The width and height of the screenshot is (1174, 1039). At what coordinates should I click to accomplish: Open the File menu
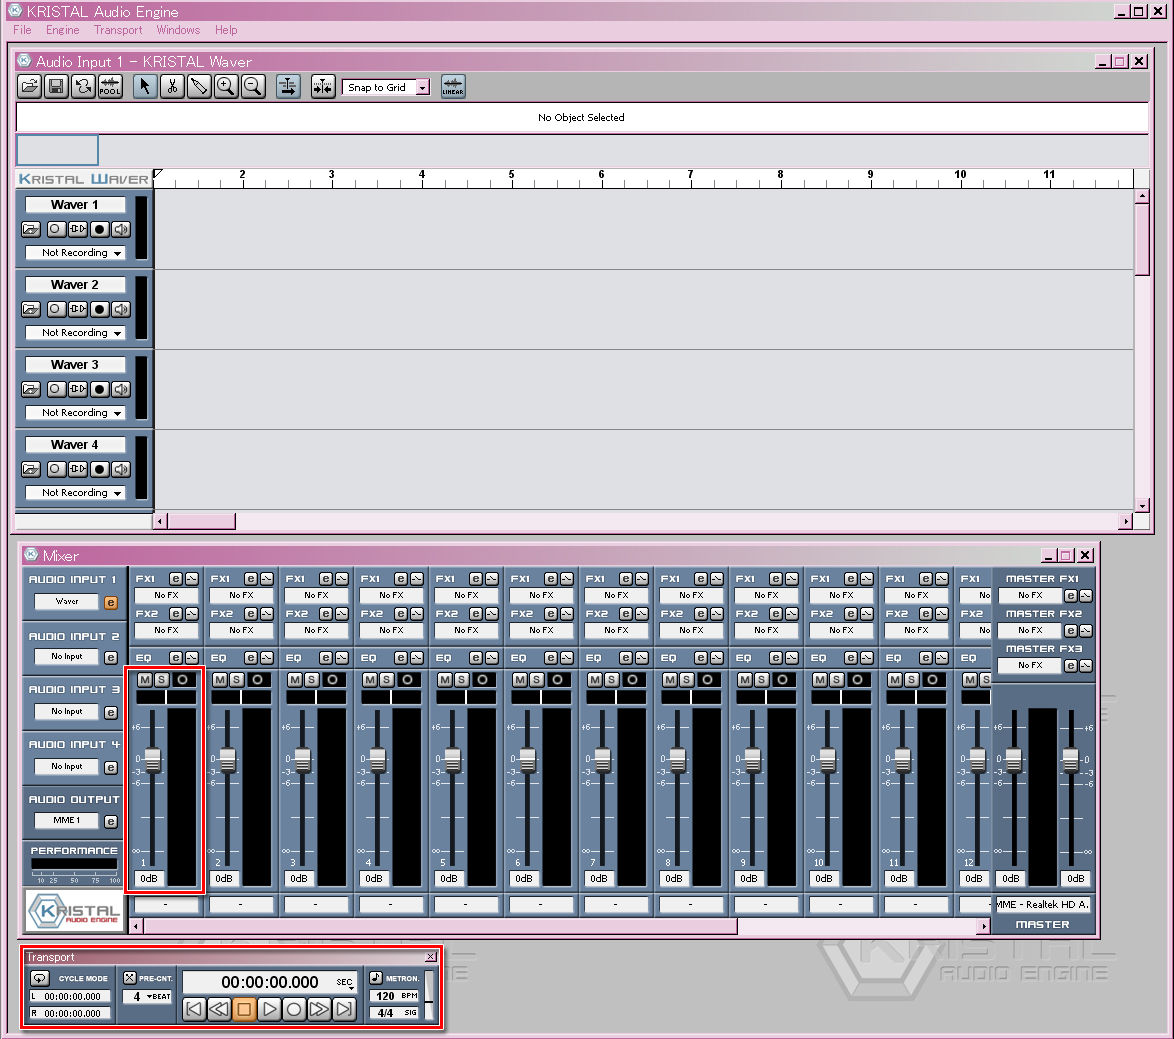tap(22, 30)
